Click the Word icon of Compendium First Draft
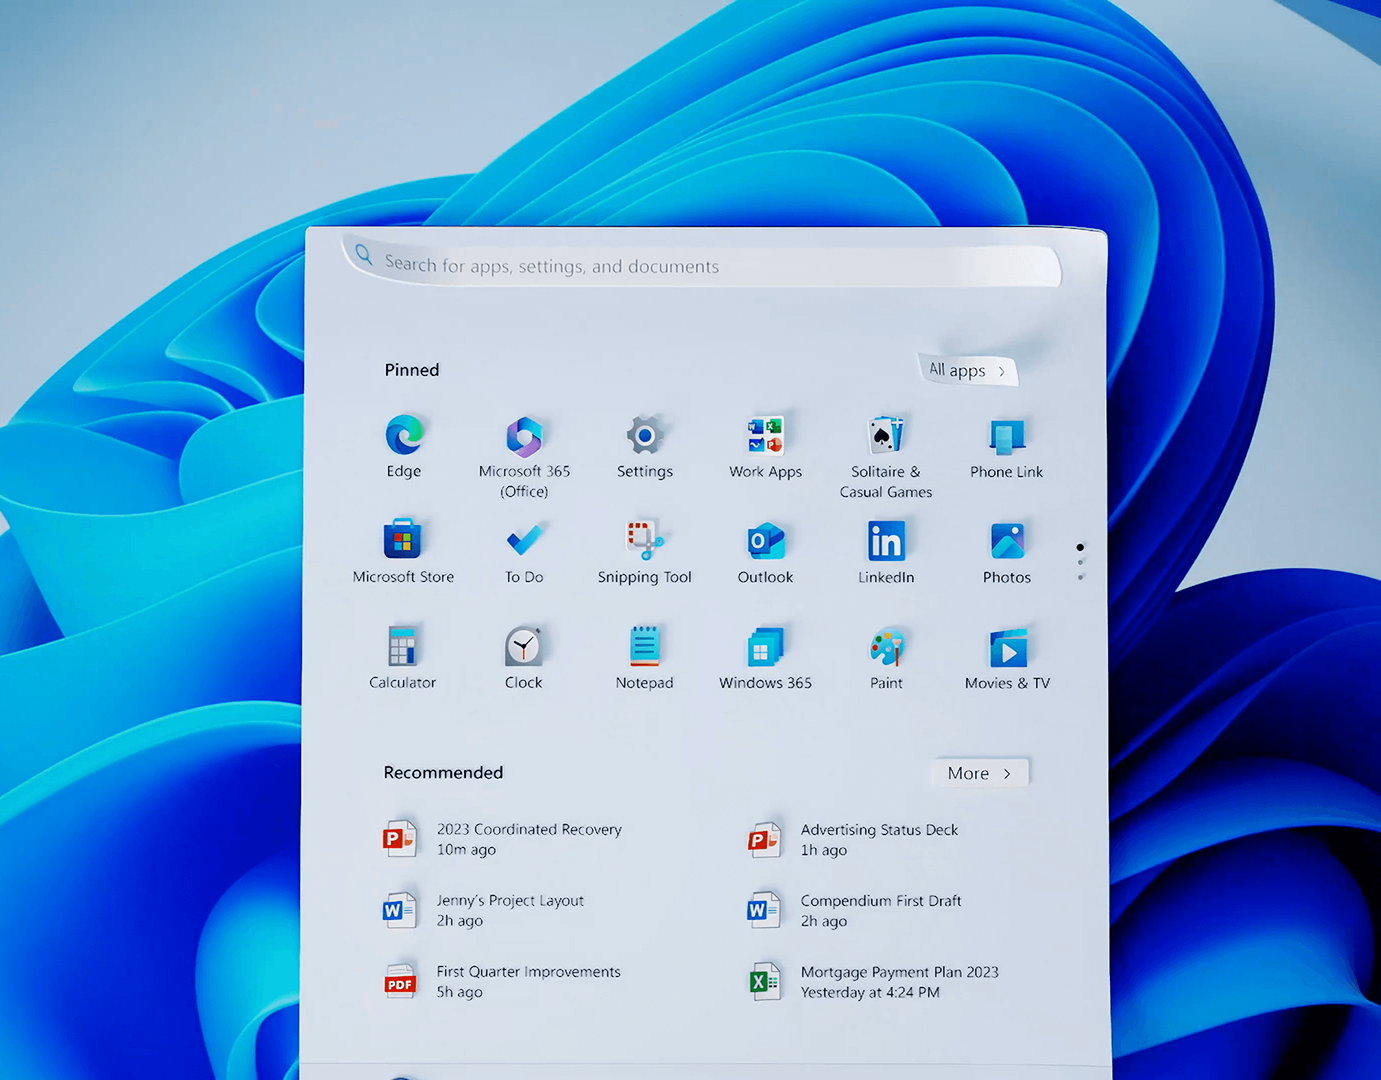 (x=764, y=910)
